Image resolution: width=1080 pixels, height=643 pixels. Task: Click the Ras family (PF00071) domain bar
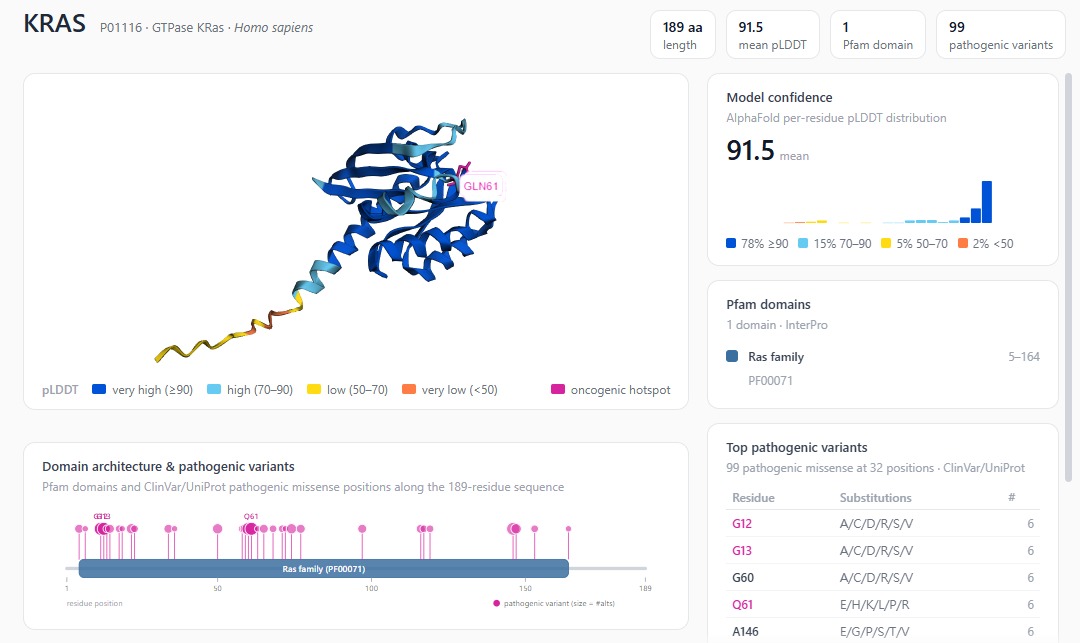[324, 569]
